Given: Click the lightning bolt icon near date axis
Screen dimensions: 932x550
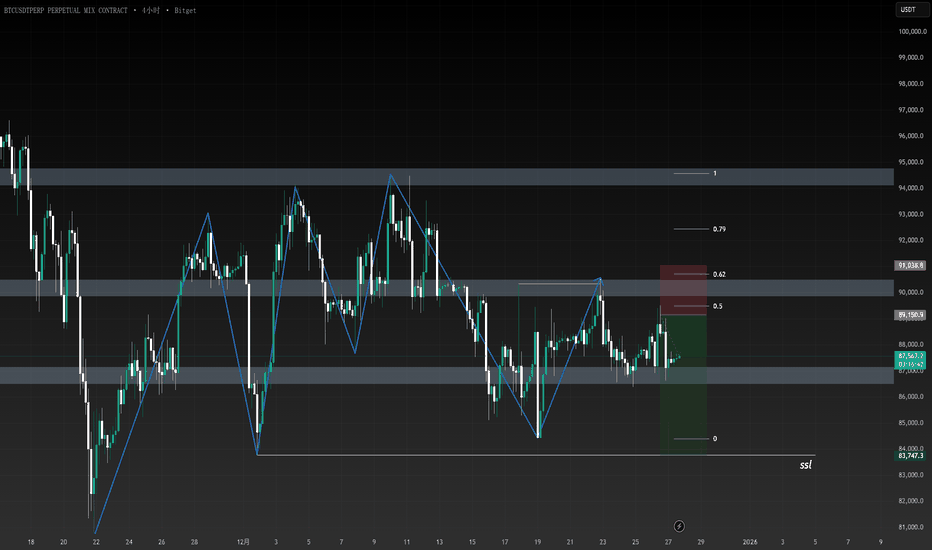Looking at the screenshot, I should pyautogui.click(x=679, y=526).
